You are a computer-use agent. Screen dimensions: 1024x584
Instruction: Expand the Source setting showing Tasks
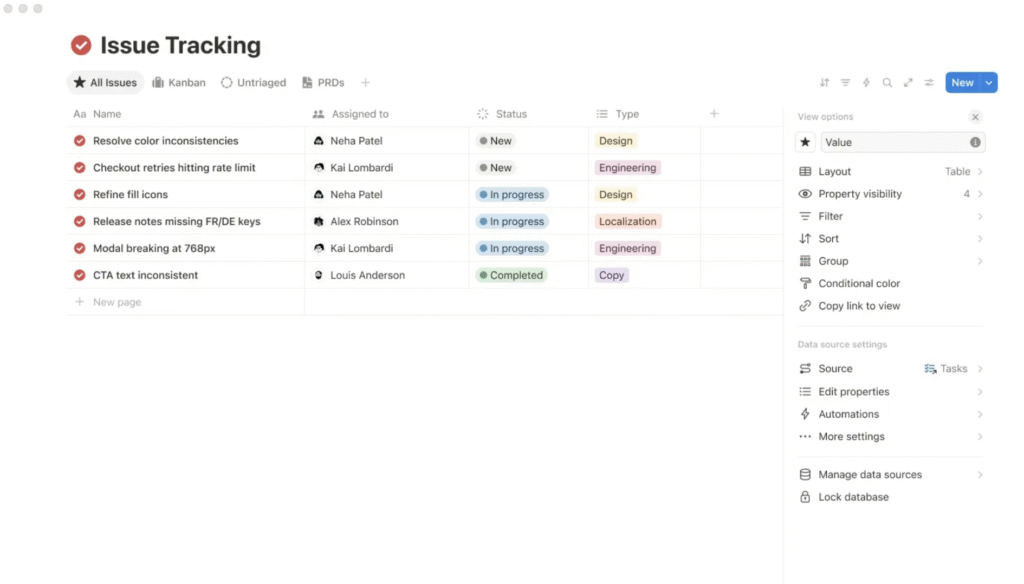click(x=890, y=369)
